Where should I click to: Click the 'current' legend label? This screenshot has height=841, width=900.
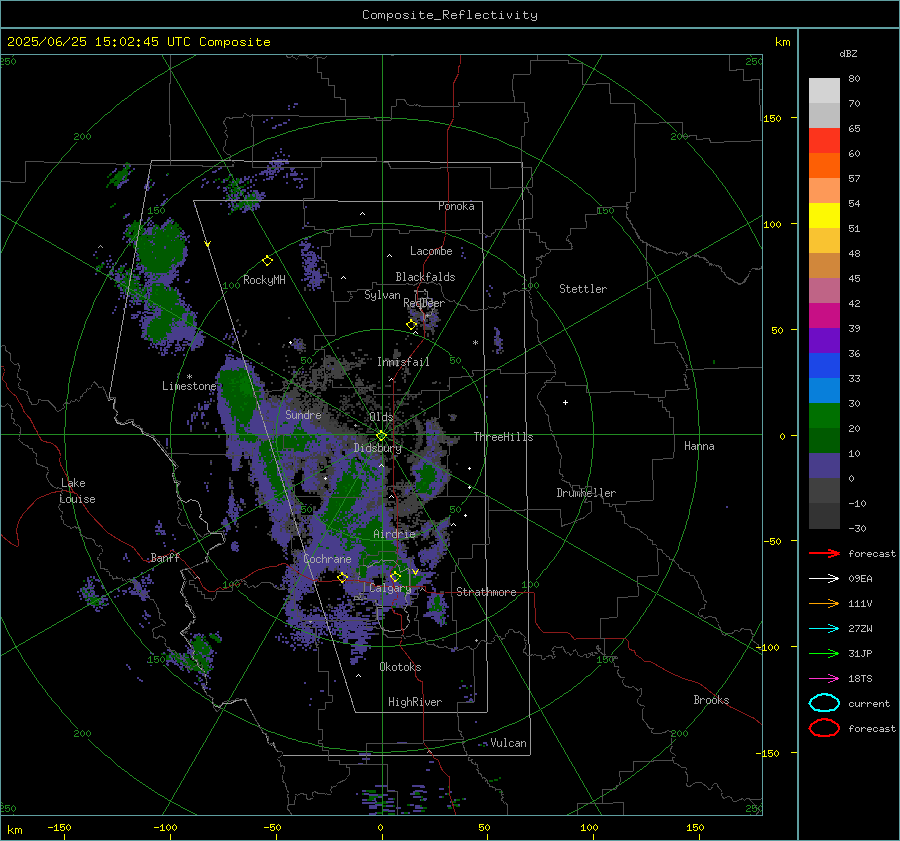pyautogui.click(x=869, y=703)
